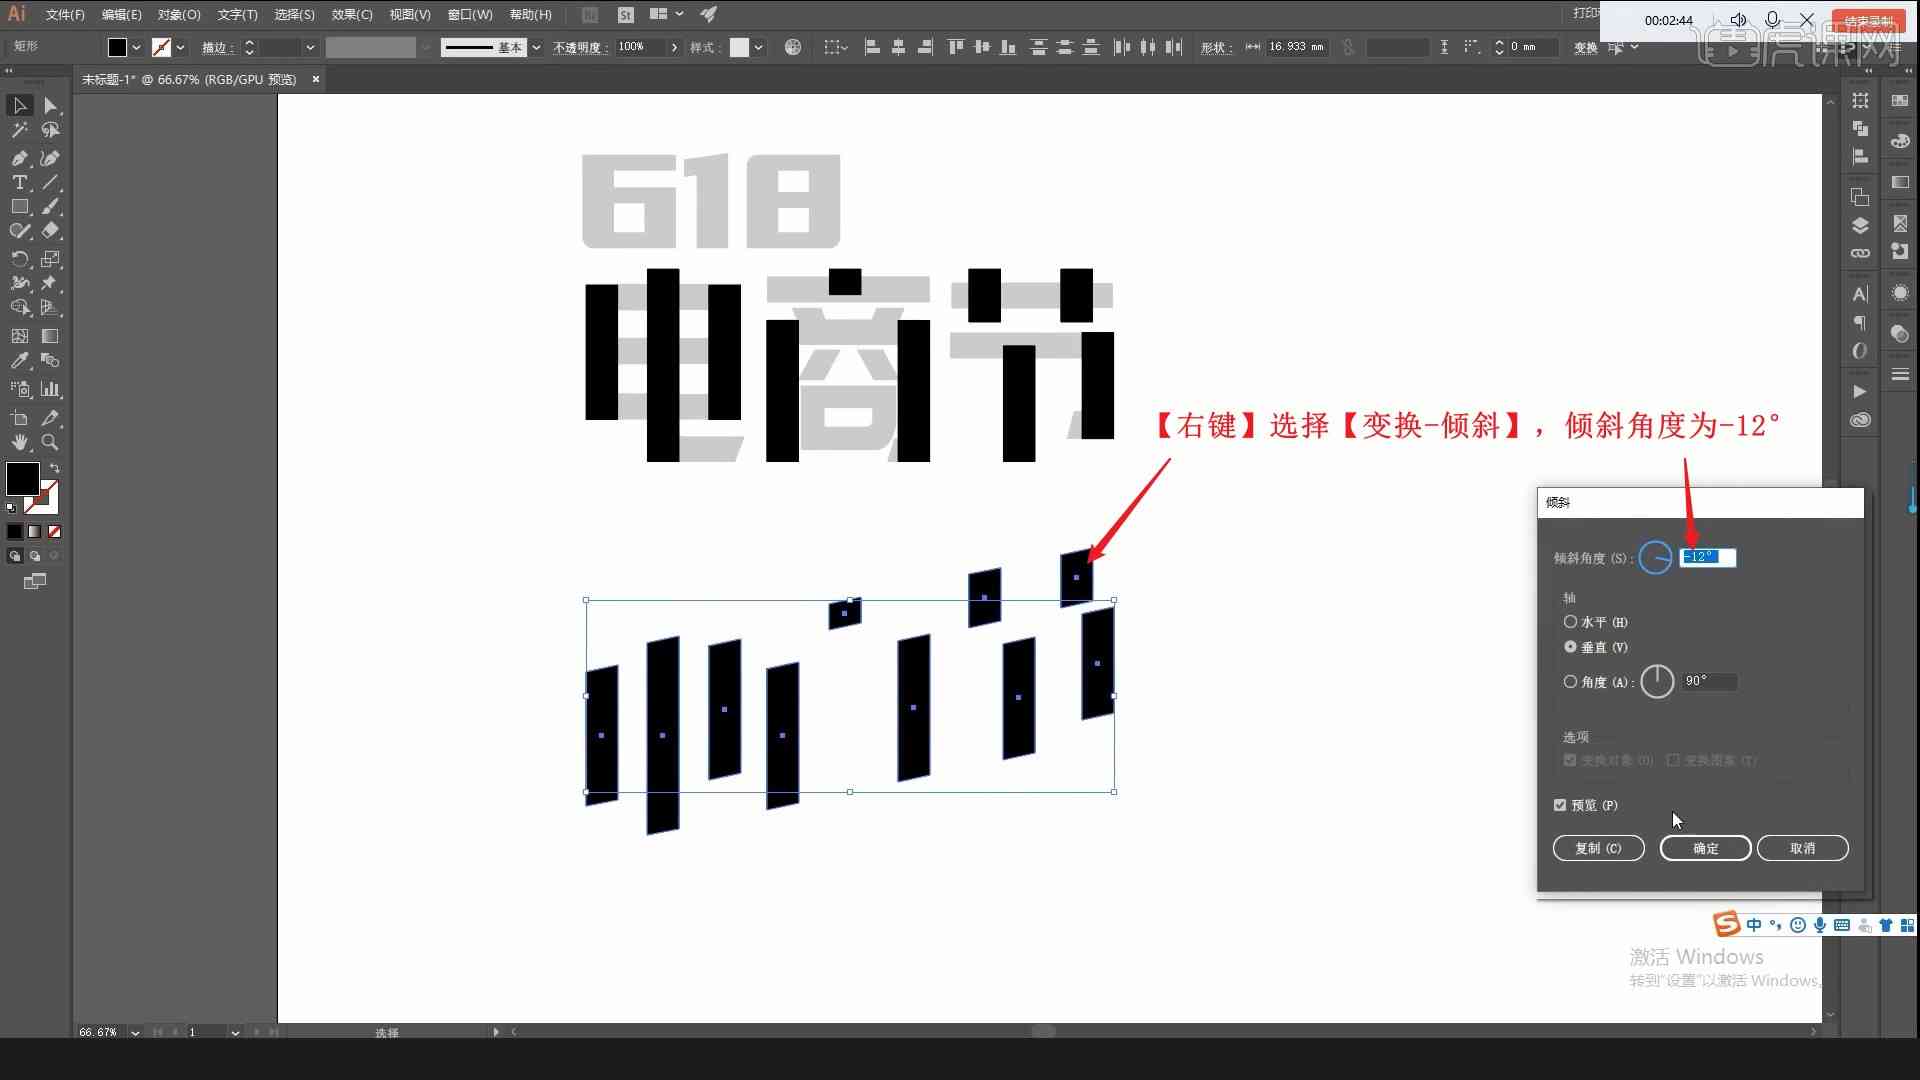Image resolution: width=1920 pixels, height=1080 pixels.
Task: Click 取消 (Cancel) button in dialog
Action: coord(1803,848)
